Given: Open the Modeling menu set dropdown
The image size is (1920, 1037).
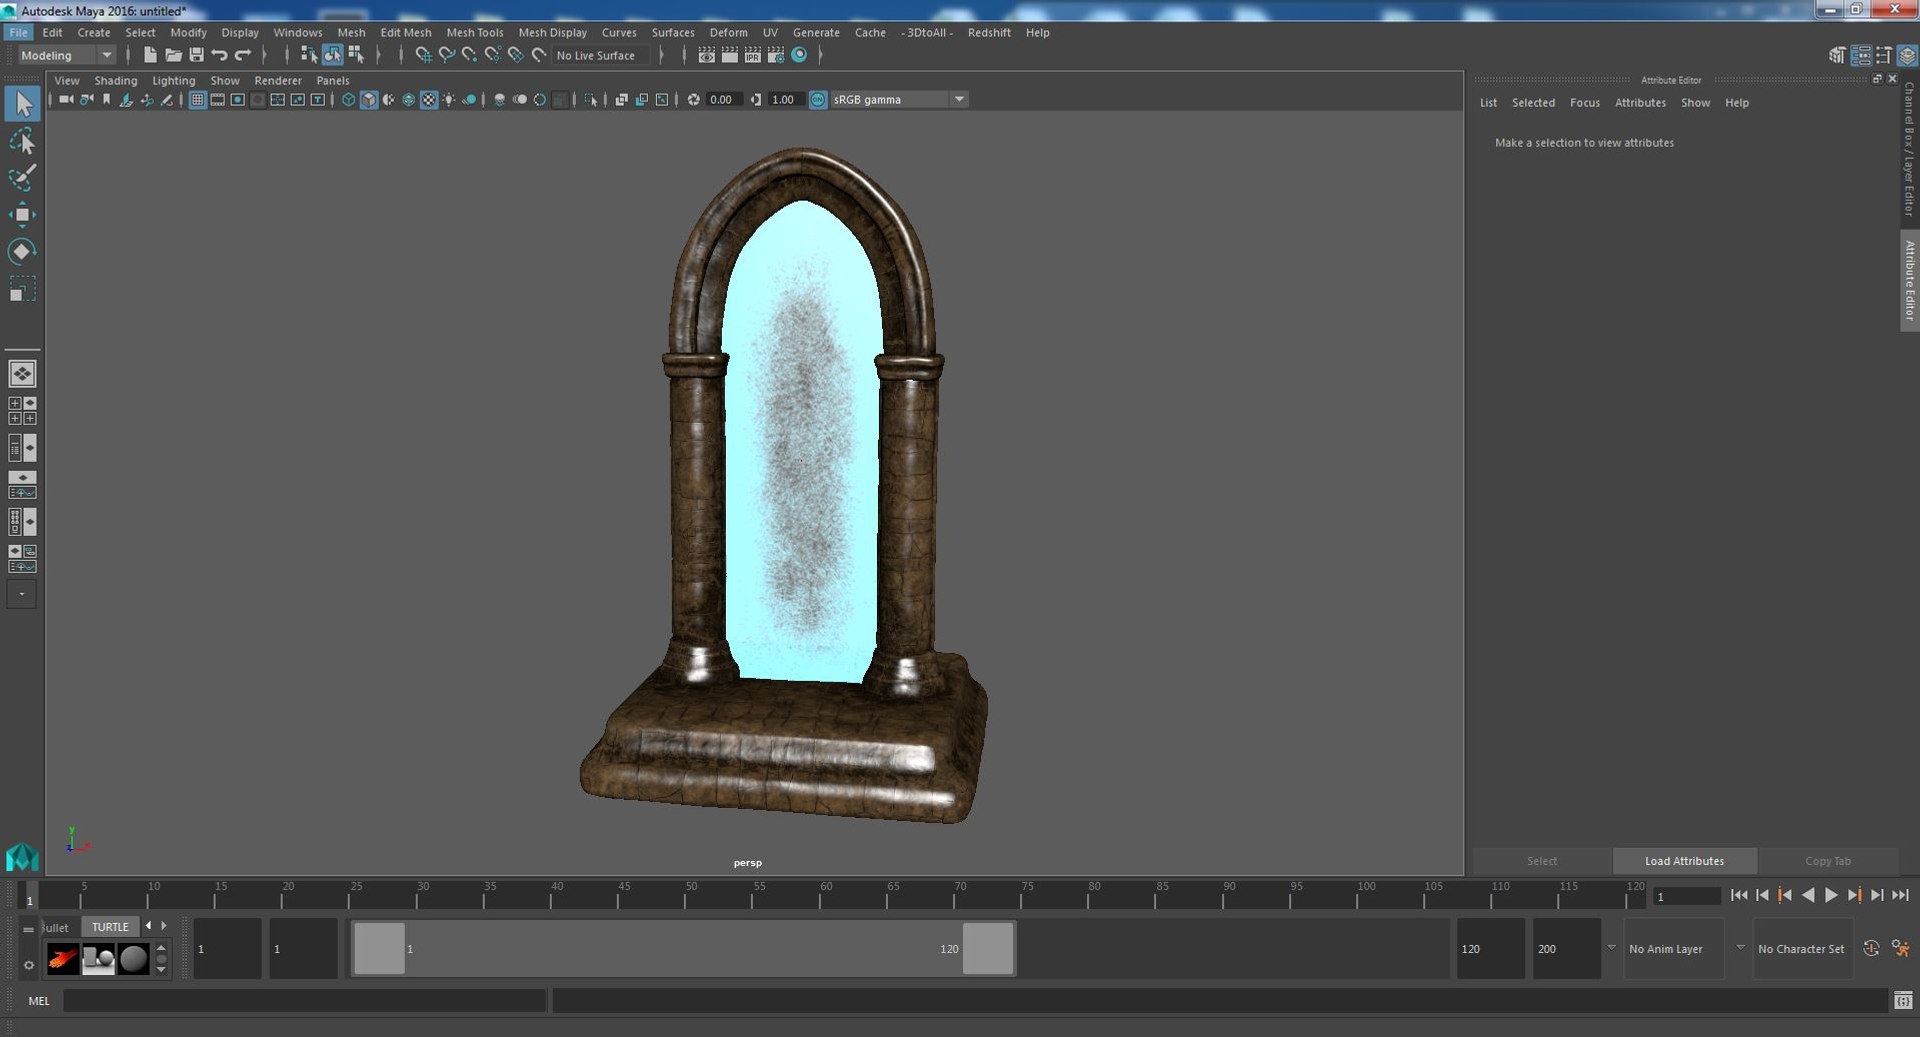Looking at the screenshot, I should point(67,55).
